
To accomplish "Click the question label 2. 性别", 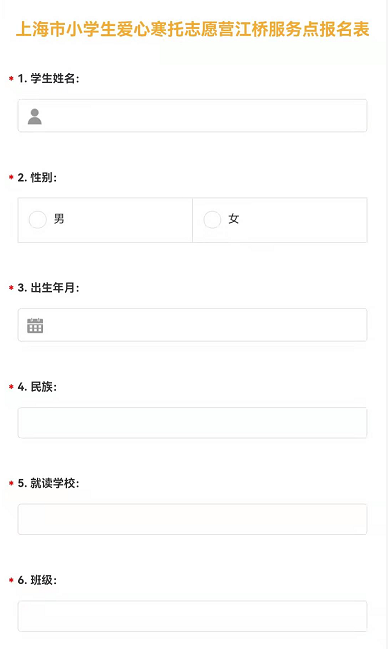I will (x=37, y=178).
